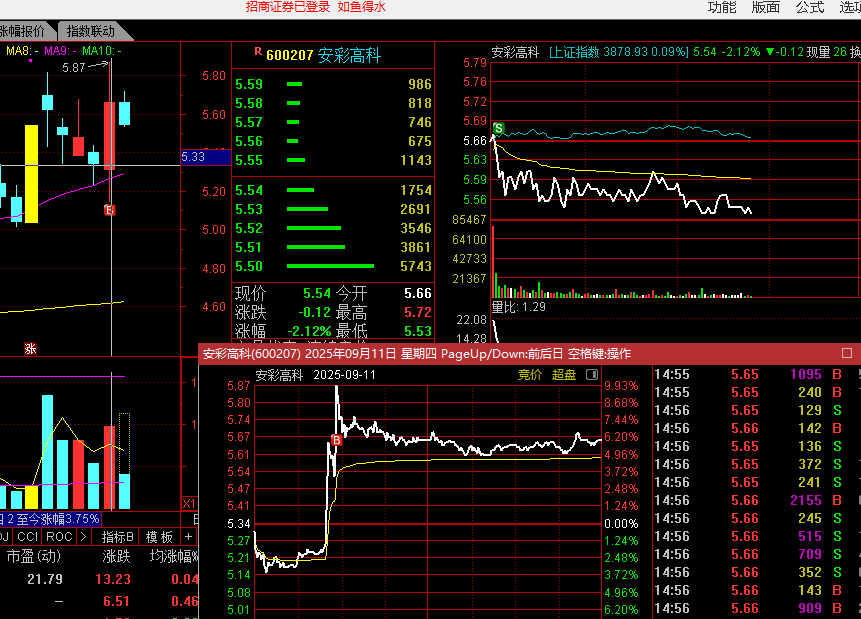Select the 14:55 trade with volume 1095

[750, 375]
